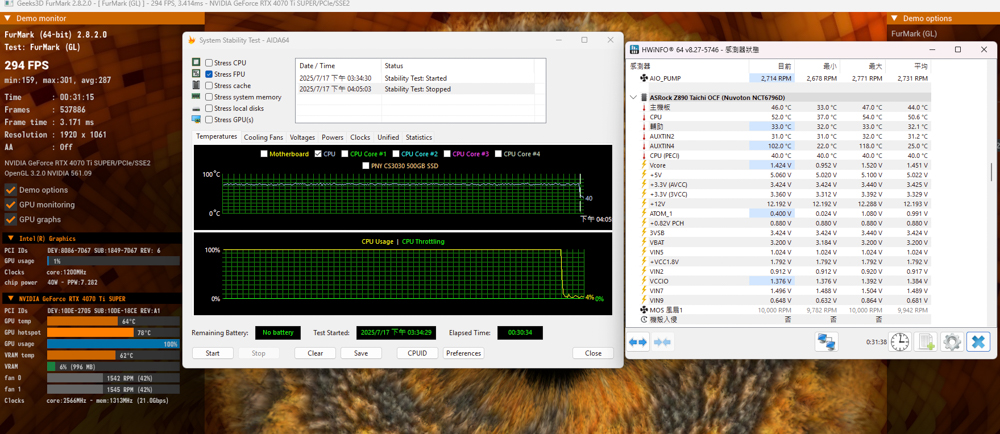Toggle FurMark GPU monitoring checkbox
This screenshot has height=434, width=1000.
[10, 205]
